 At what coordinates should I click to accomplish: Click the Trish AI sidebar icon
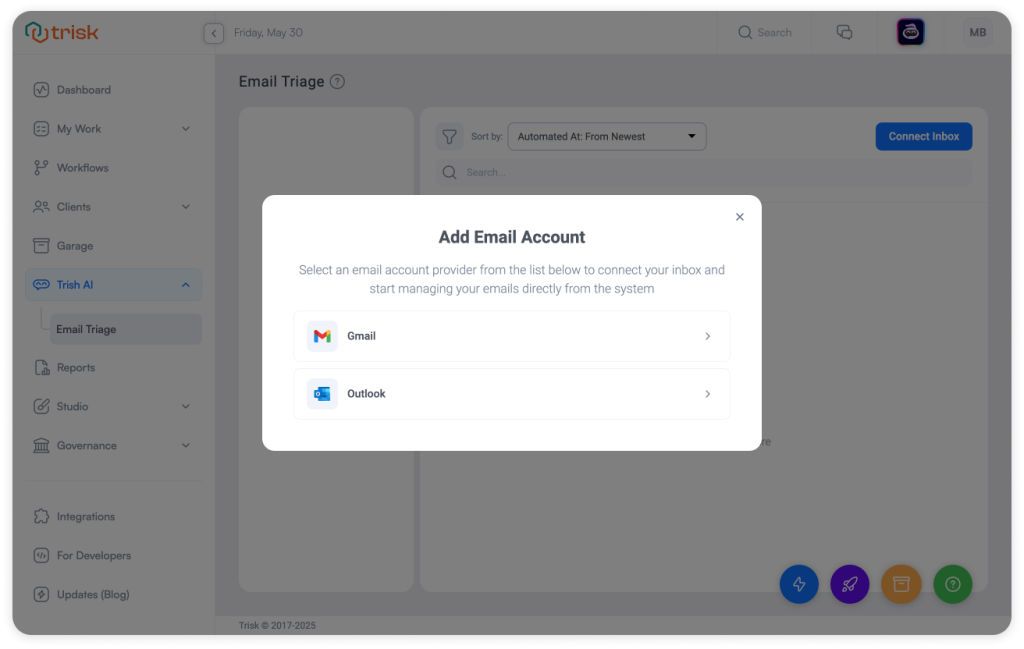(41, 285)
